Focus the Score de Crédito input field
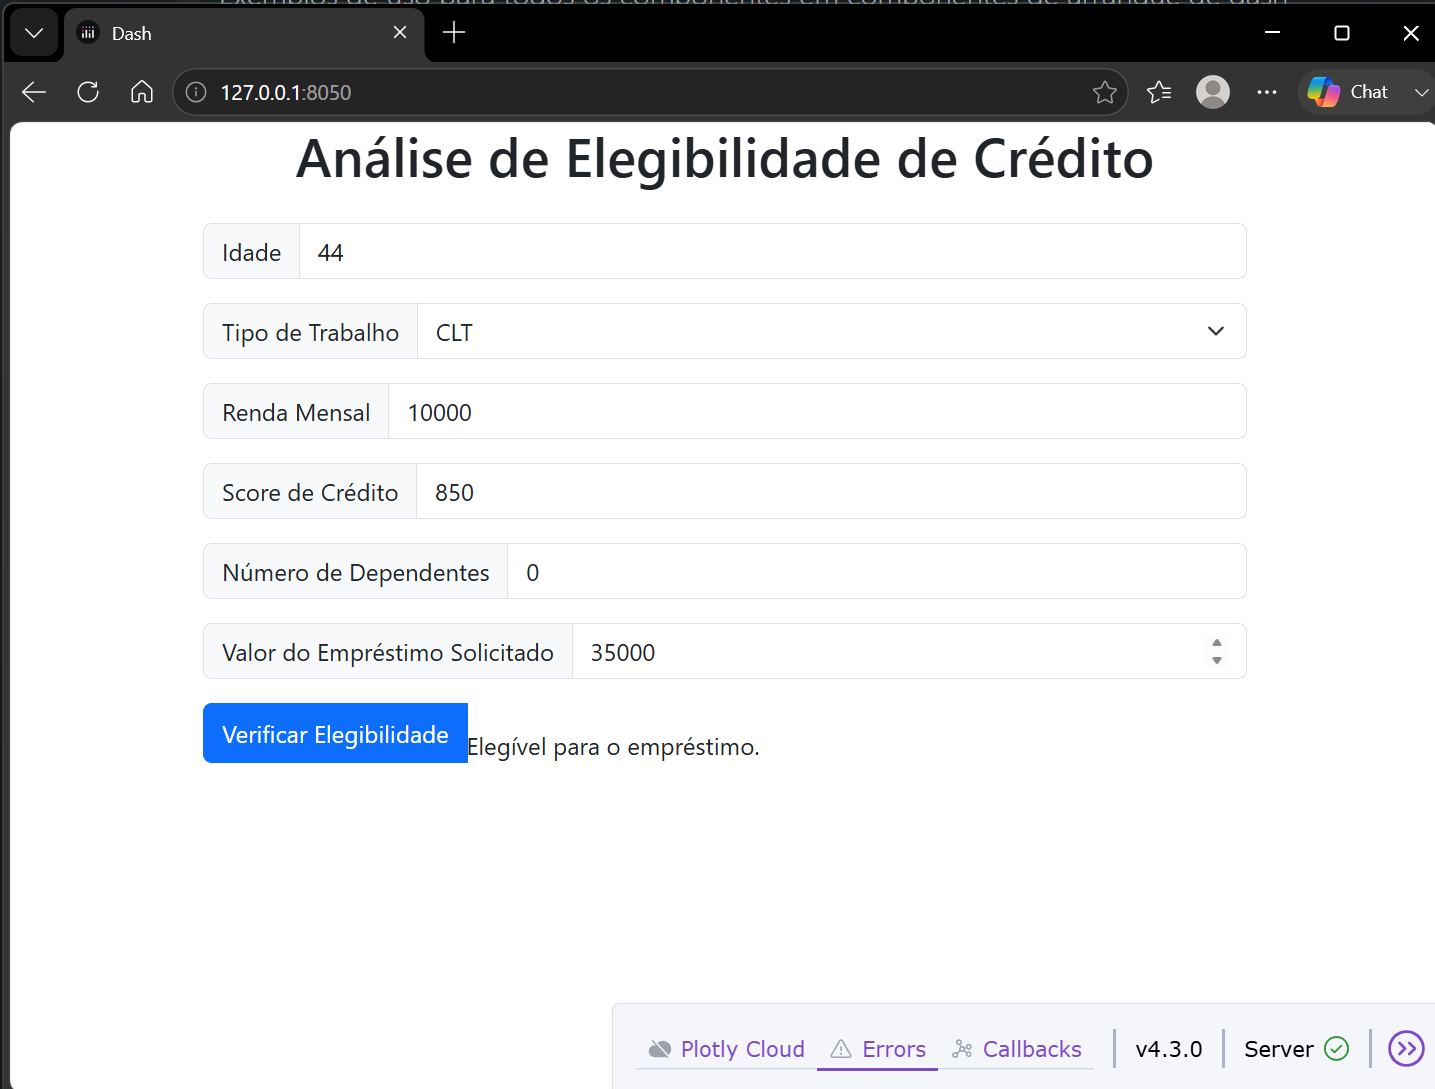 831,492
